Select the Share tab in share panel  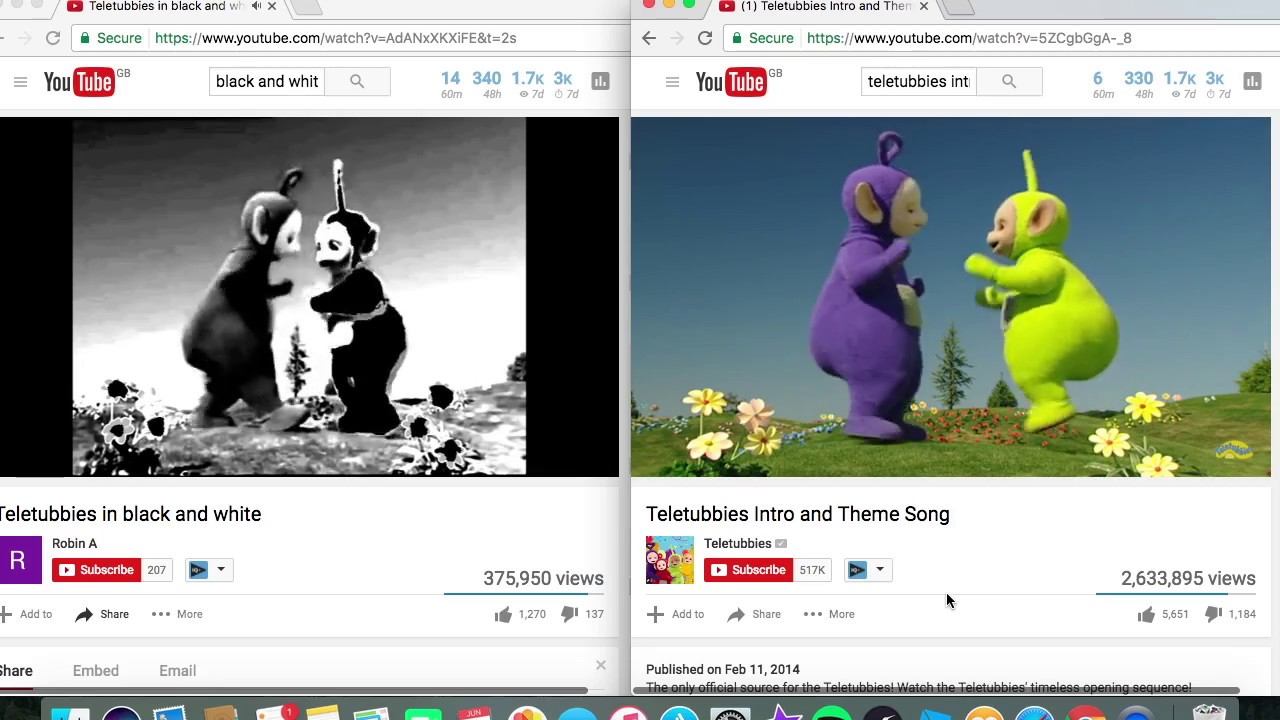pos(16,671)
